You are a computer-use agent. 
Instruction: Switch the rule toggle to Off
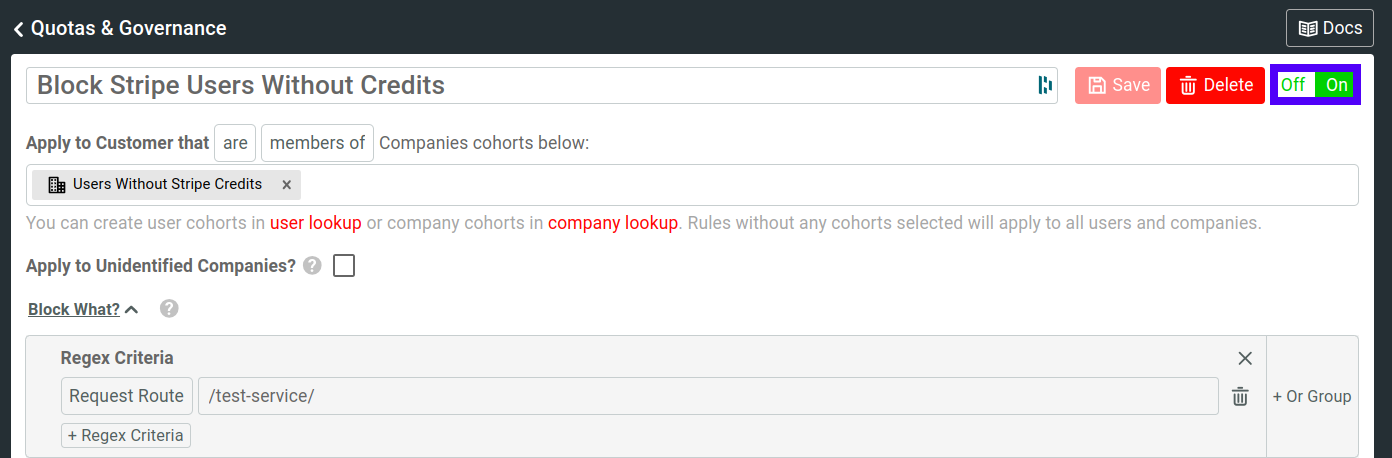tap(1293, 85)
